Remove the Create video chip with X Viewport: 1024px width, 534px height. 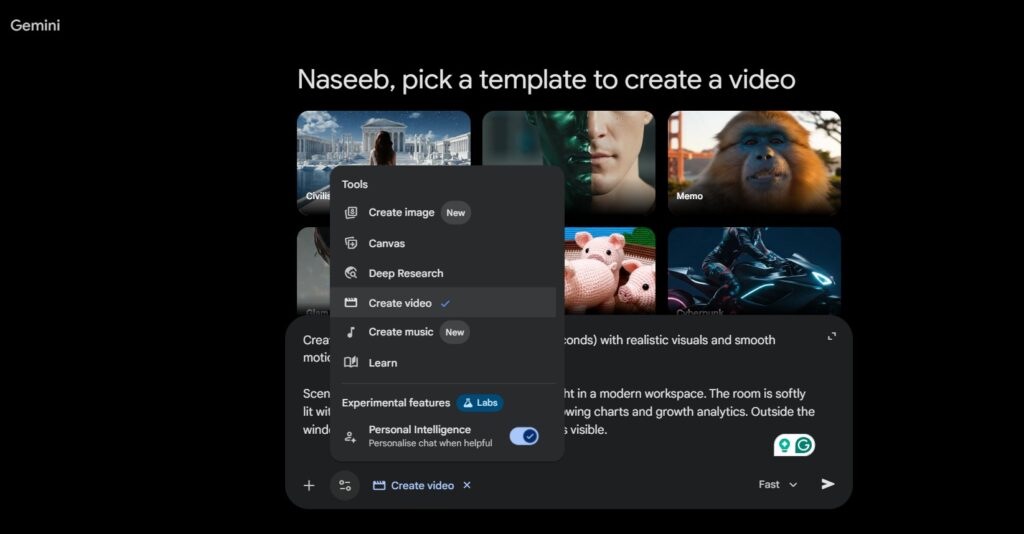pos(467,485)
